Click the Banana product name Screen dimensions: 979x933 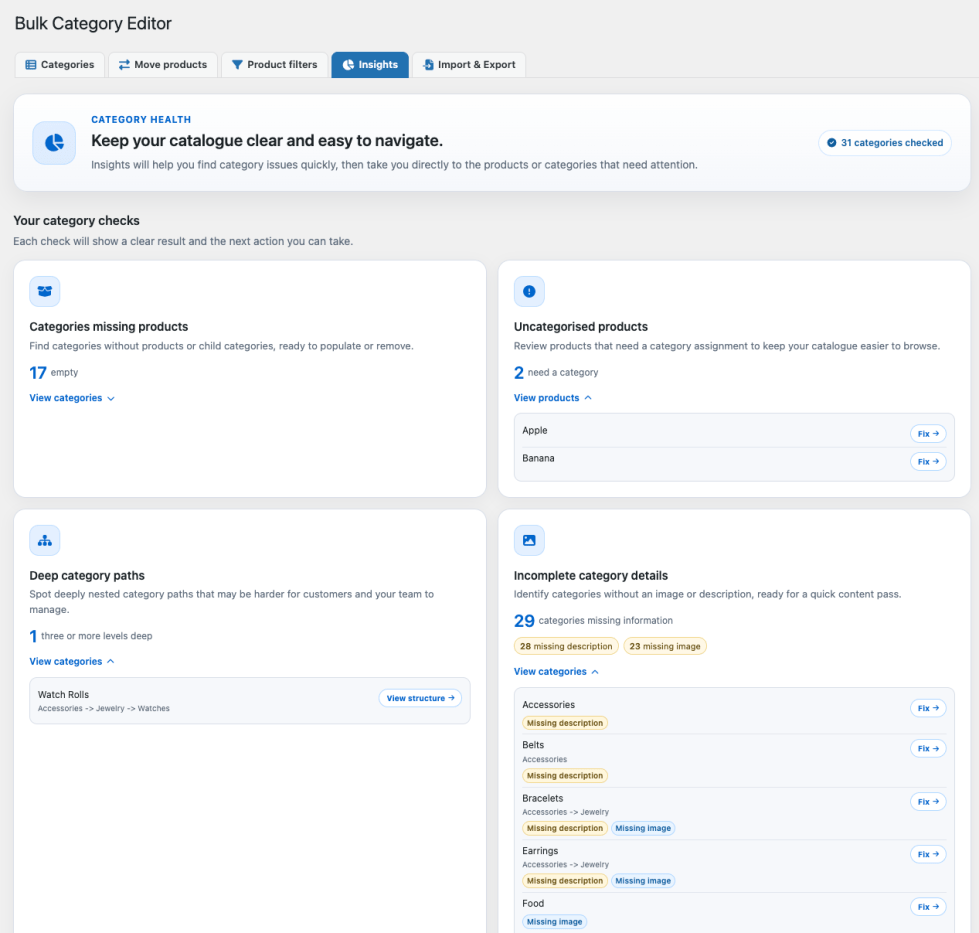(x=538, y=458)
